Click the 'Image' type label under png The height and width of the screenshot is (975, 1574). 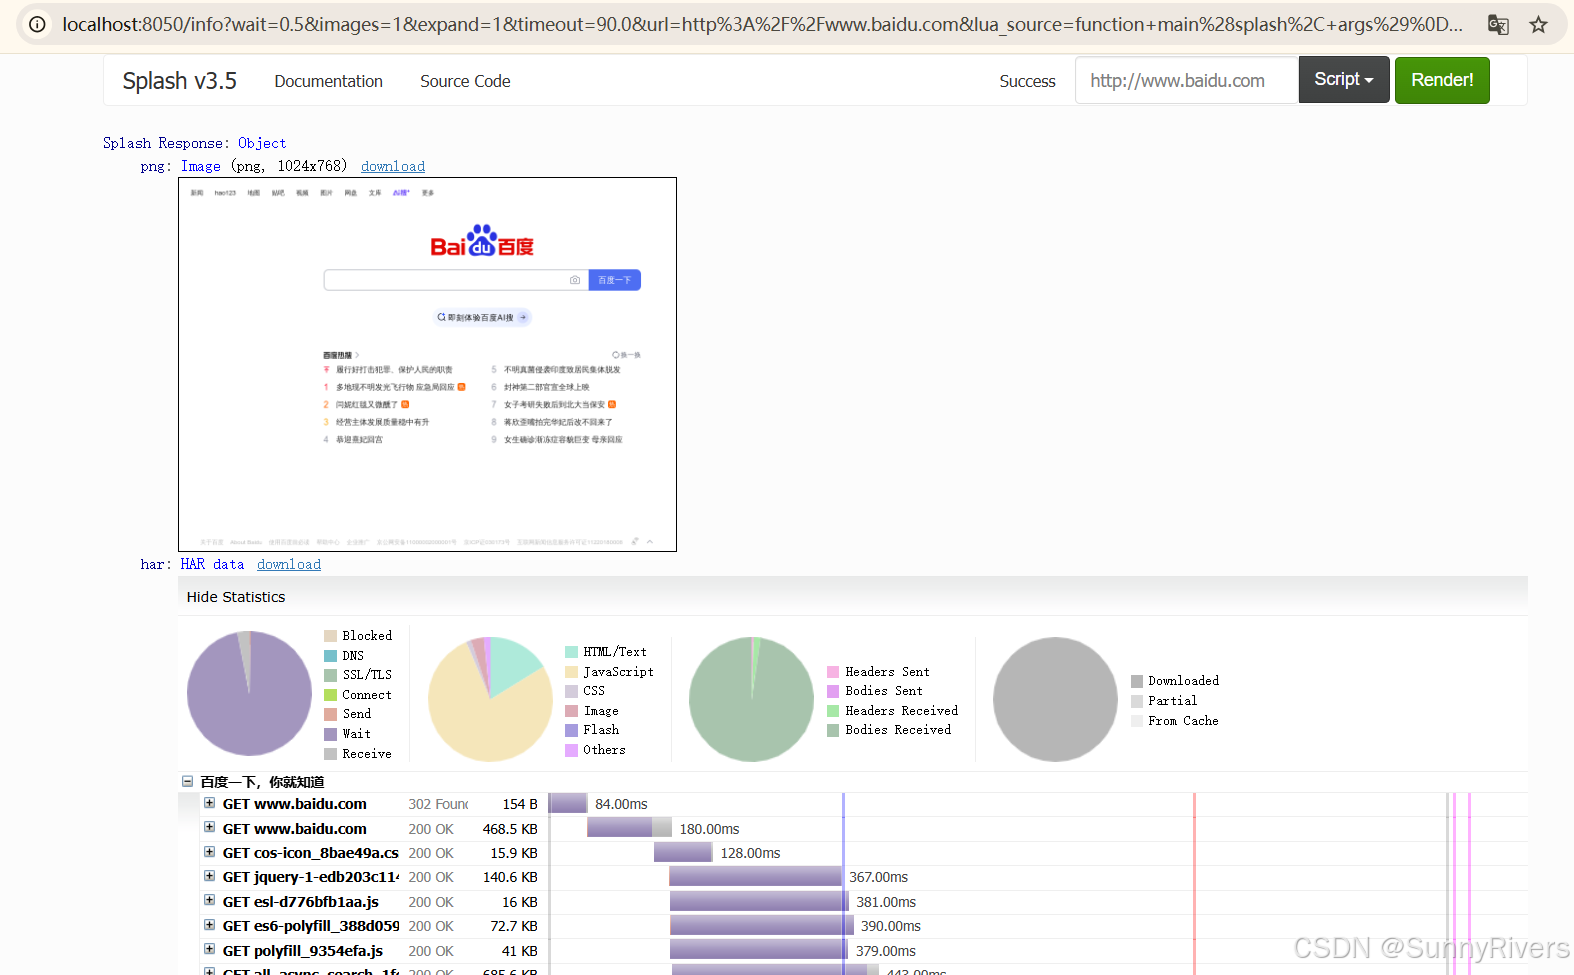[201, 166]
